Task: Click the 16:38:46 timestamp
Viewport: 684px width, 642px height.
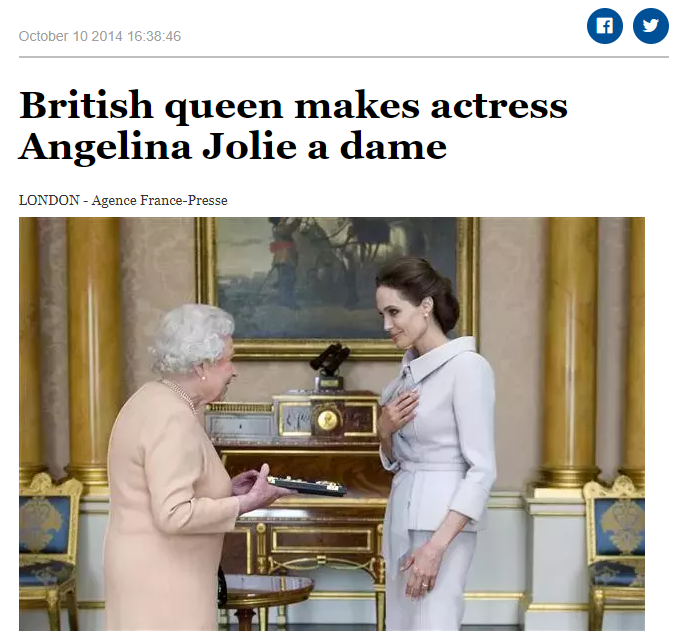Action: pos(154,36)
